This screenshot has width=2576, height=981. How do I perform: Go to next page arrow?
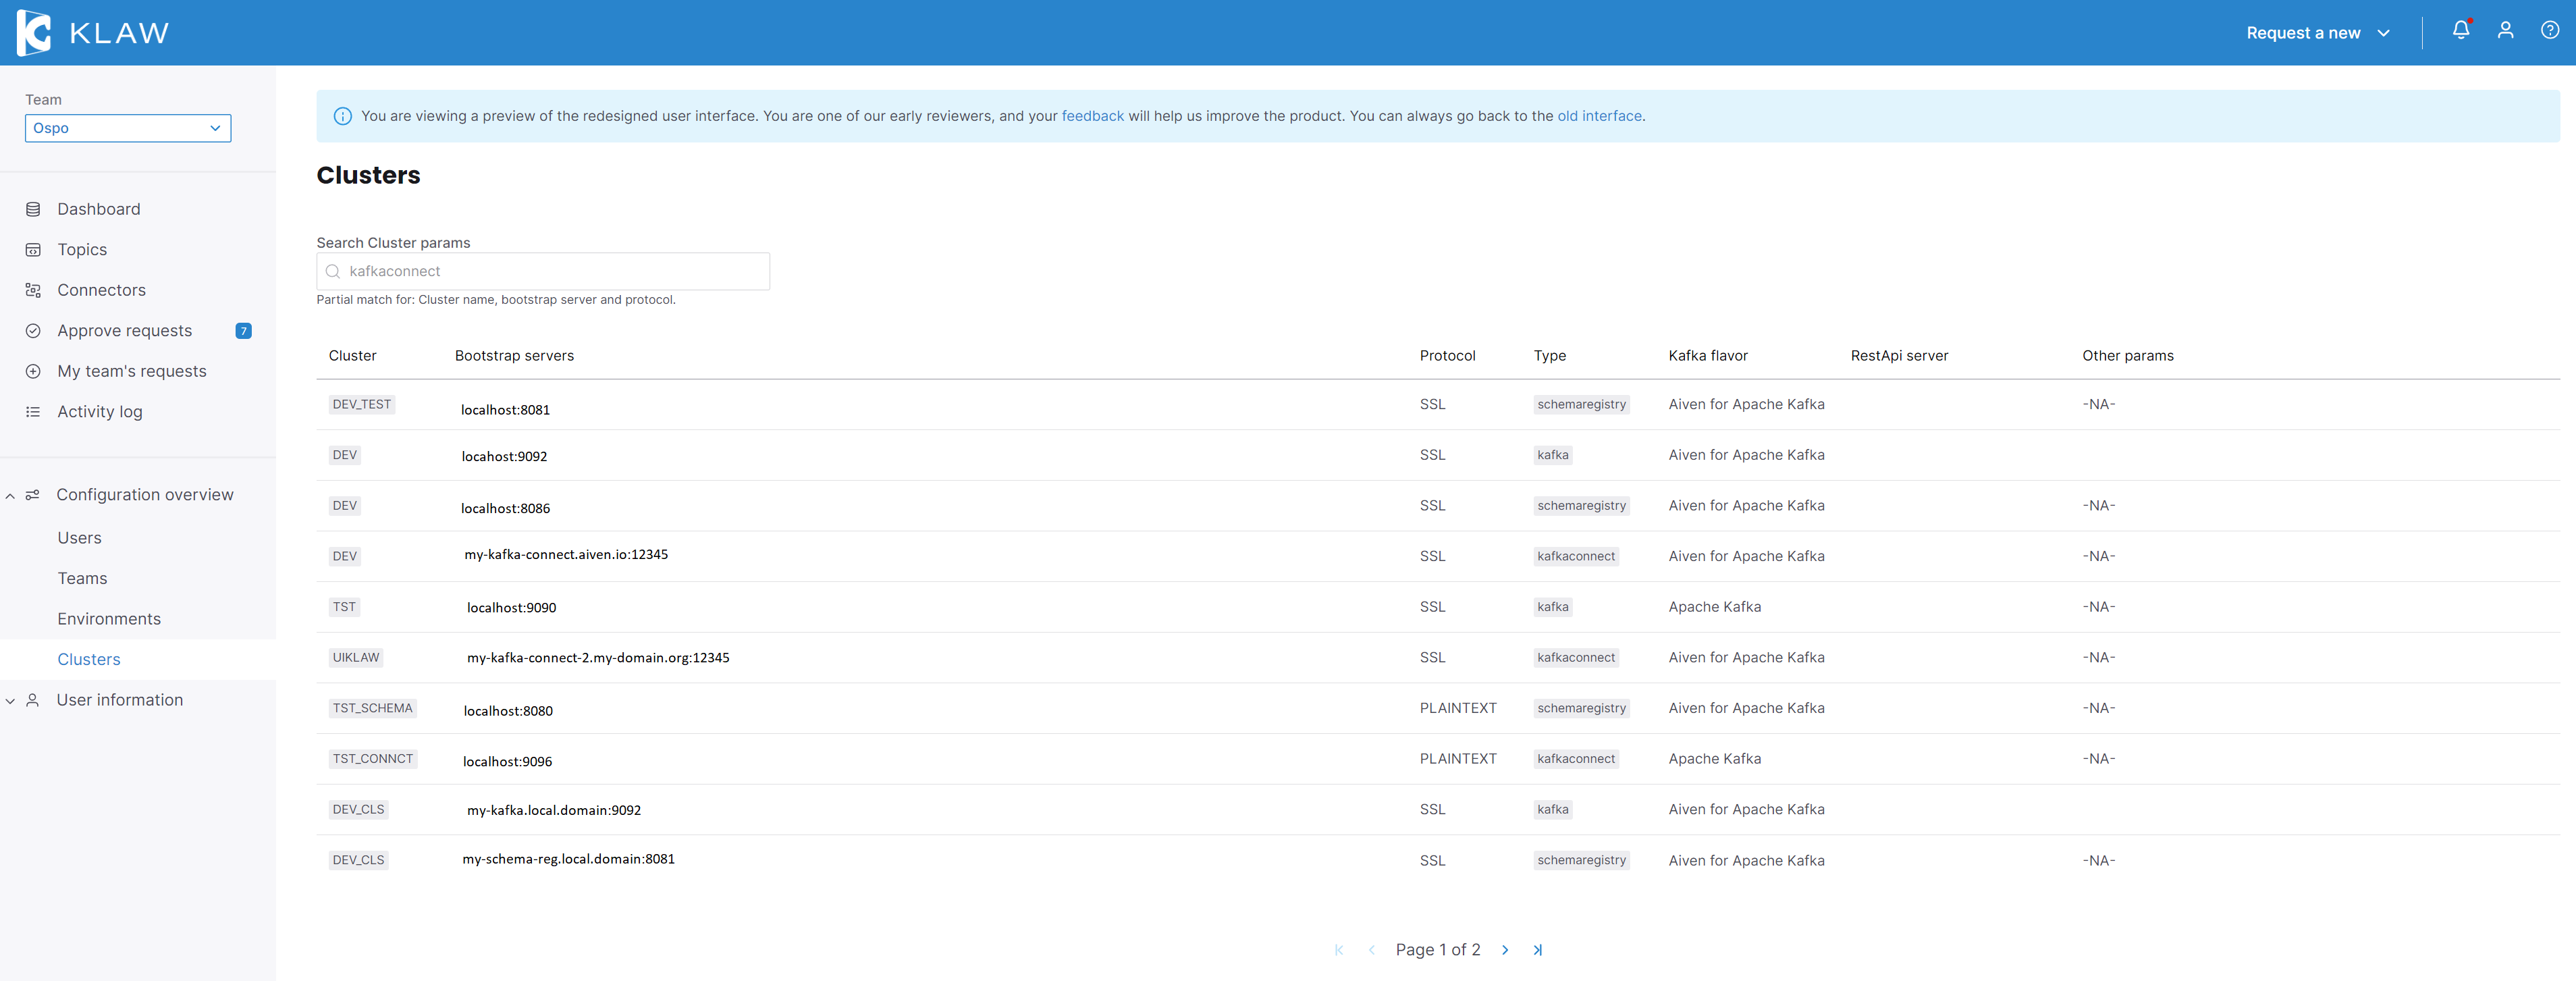tap(1504, 950)
